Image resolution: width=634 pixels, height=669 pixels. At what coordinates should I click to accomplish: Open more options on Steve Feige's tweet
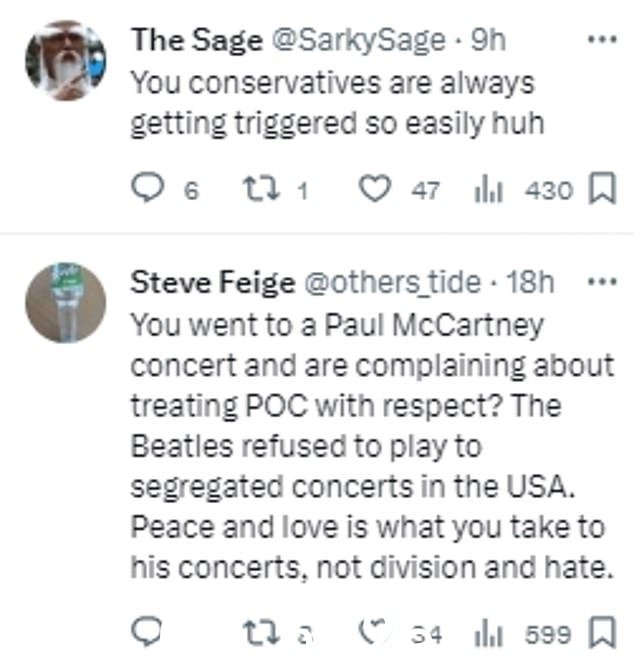point(602,282)
